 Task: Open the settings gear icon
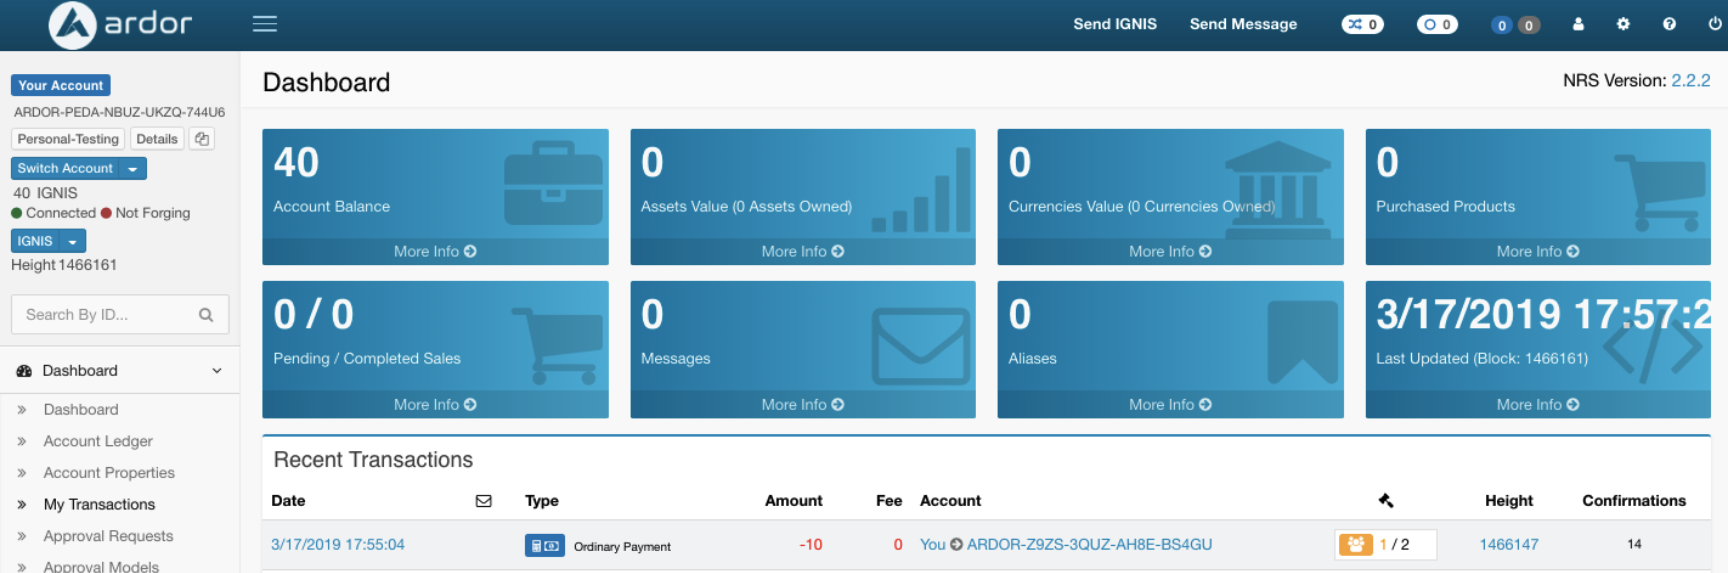click(1623, 24)
